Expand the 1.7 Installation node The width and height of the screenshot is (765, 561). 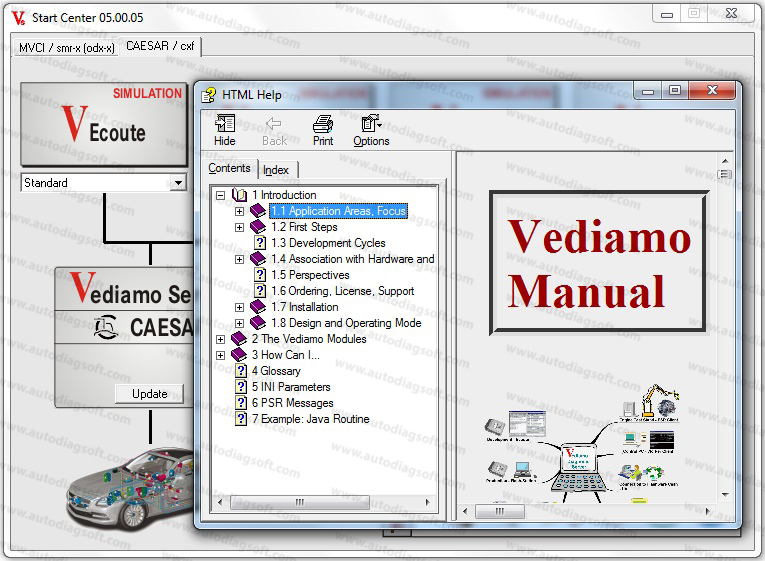coord(240,308)
